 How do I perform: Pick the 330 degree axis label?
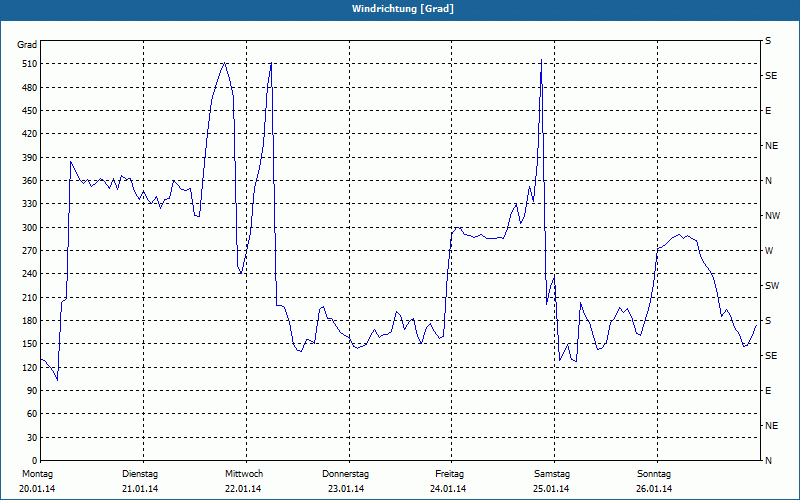30,204
